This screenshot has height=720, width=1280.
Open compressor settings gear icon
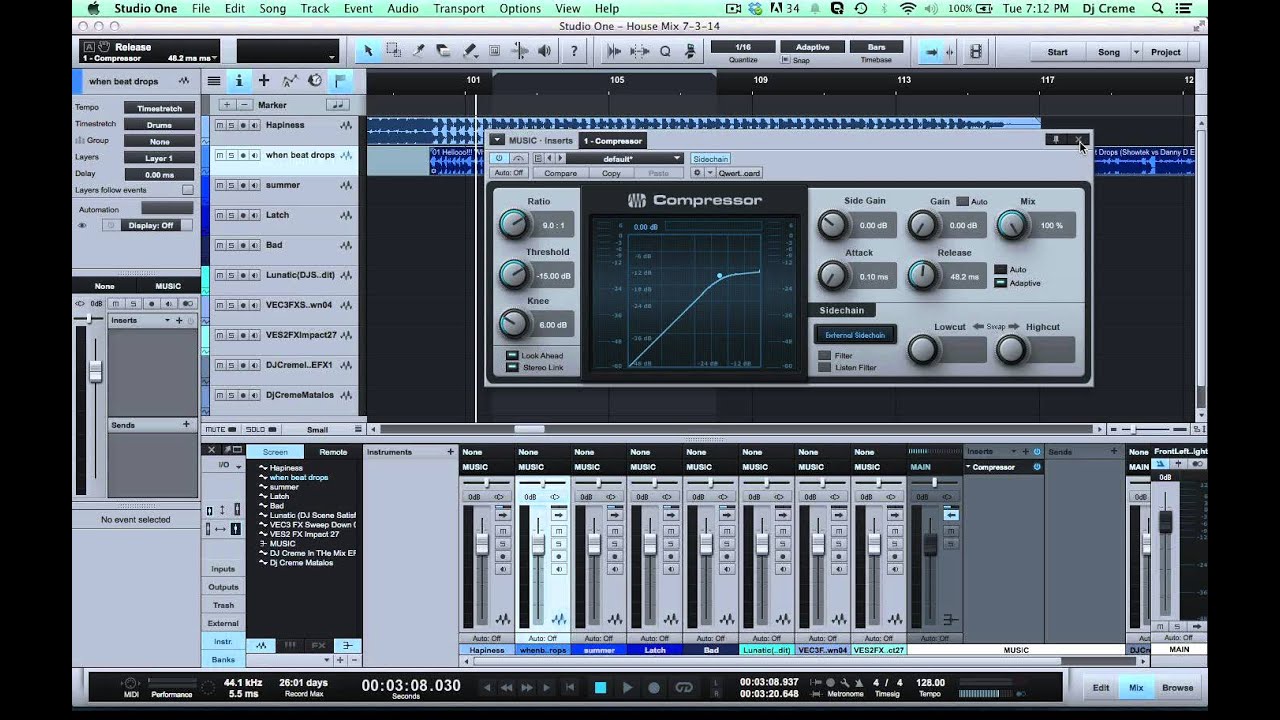pyautogui.click(x=697, y=172)
